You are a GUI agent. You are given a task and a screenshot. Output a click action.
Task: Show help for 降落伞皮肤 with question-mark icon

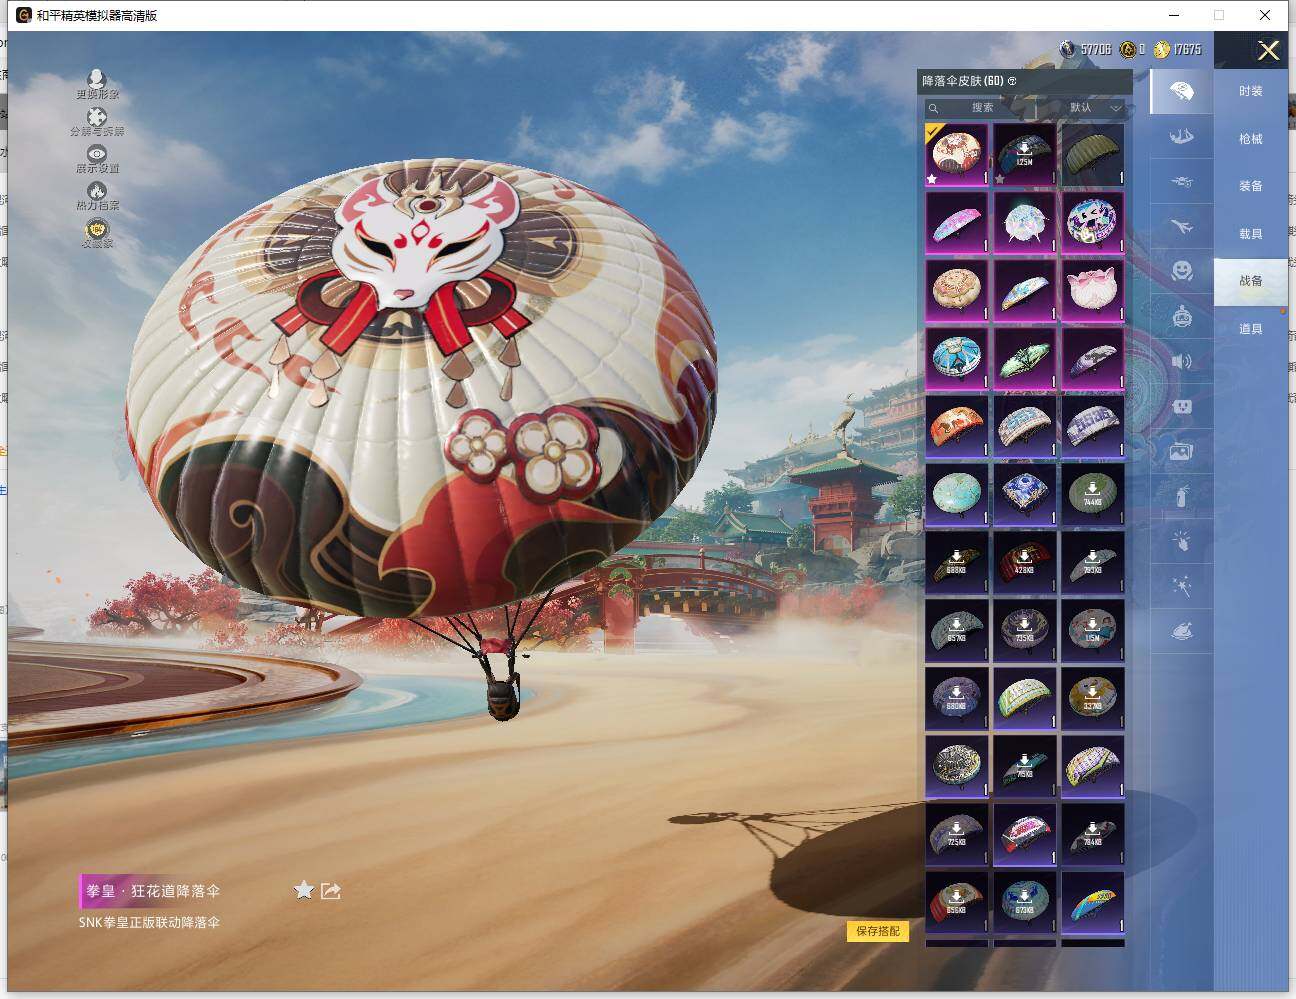click(x=1012, y=81)
